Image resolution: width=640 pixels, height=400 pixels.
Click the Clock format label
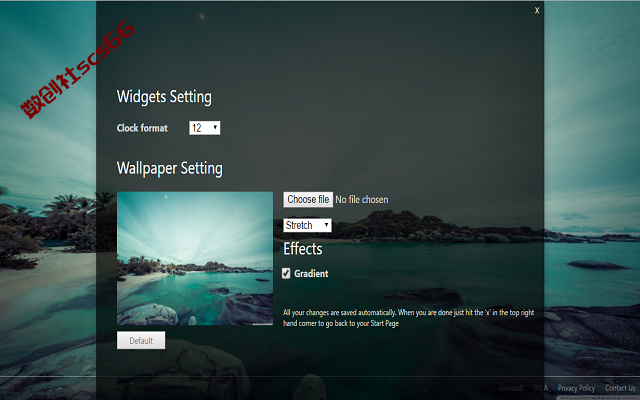142,128
